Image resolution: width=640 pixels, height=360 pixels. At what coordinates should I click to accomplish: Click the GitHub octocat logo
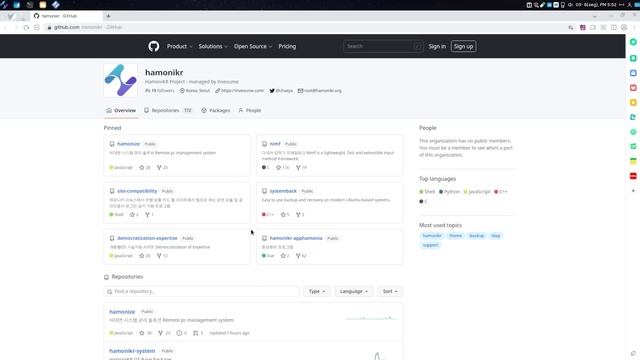153,46
